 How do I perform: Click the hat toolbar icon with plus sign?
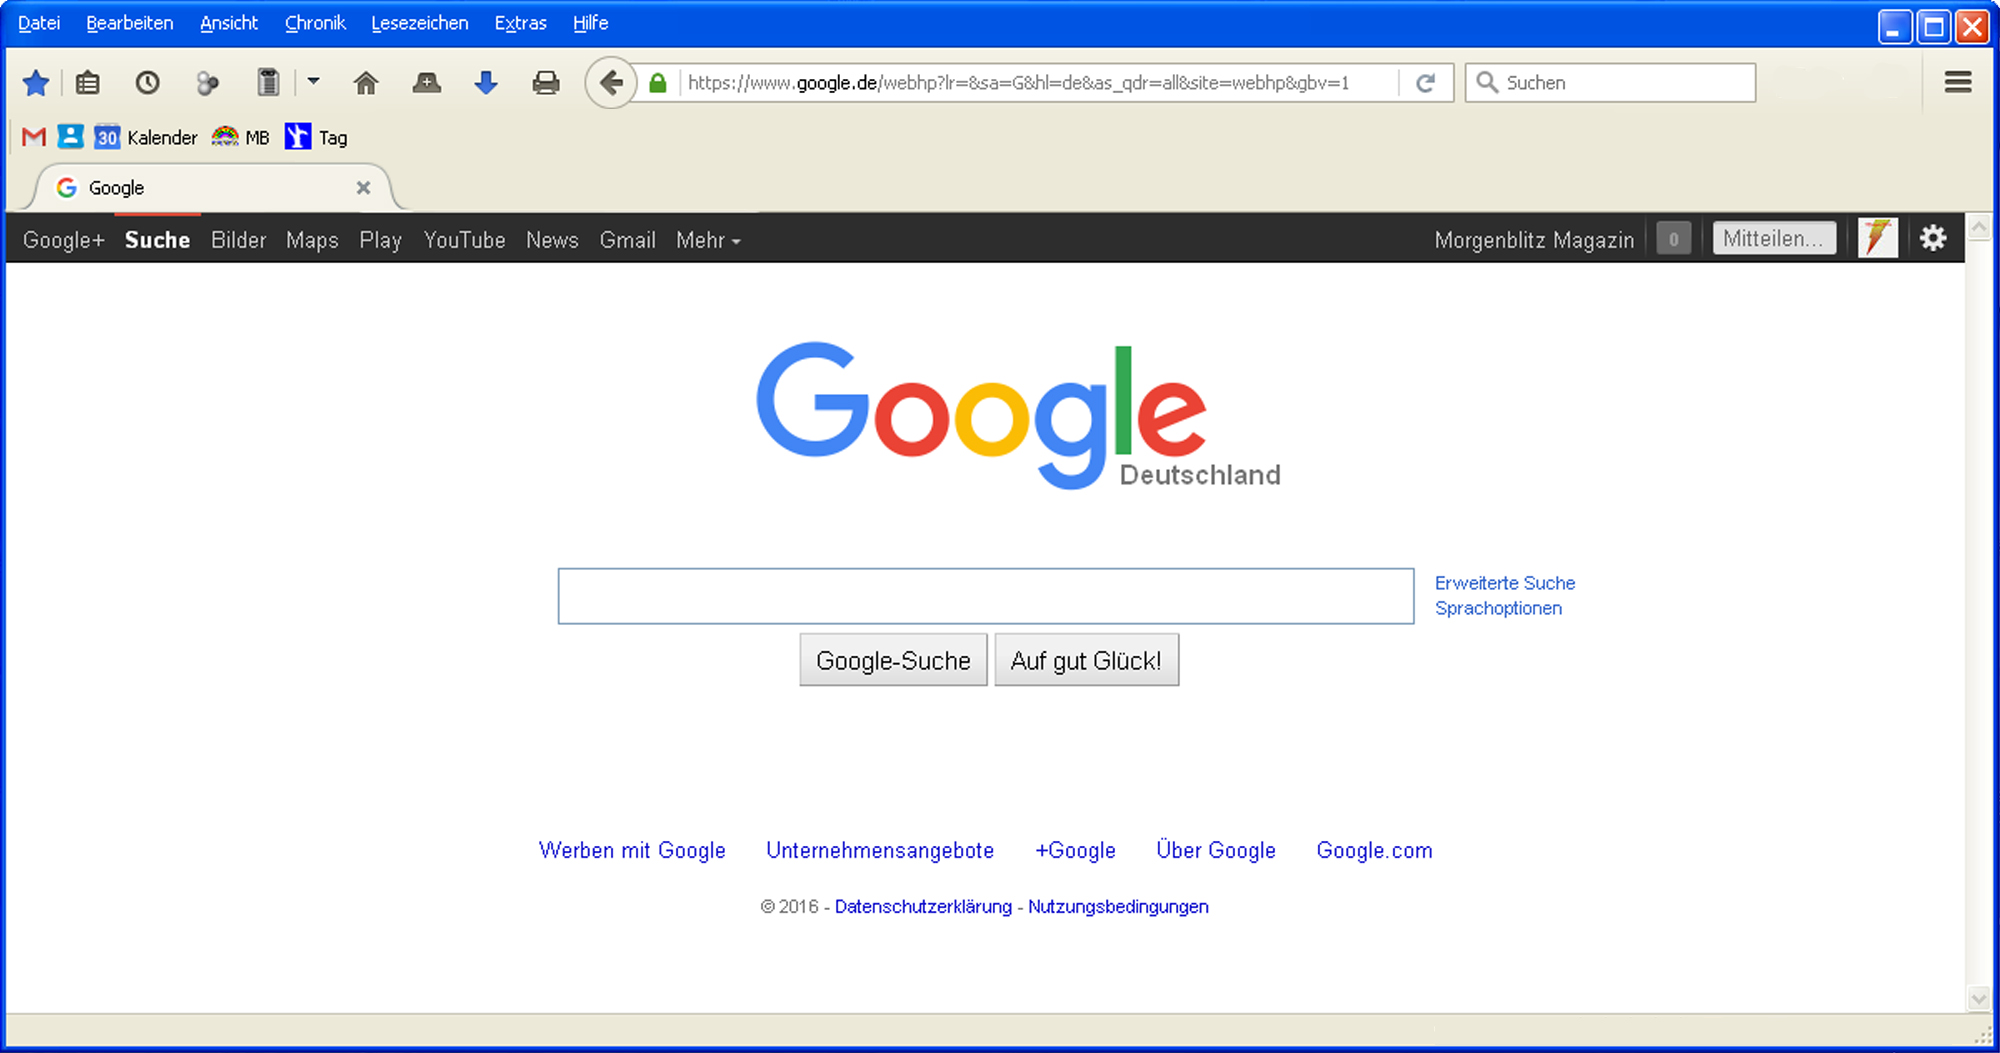click(427, 83)
